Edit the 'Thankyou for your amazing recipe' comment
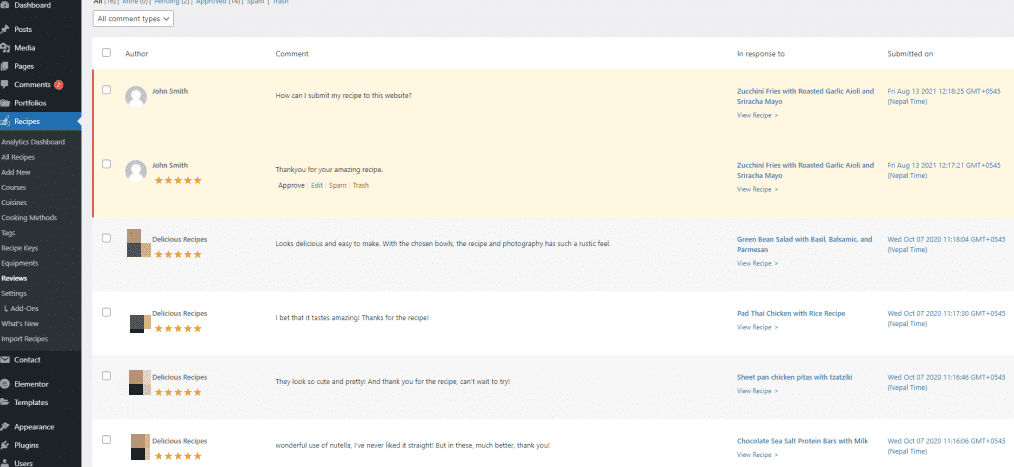1014x467 pixels. (x=316, y=186)
